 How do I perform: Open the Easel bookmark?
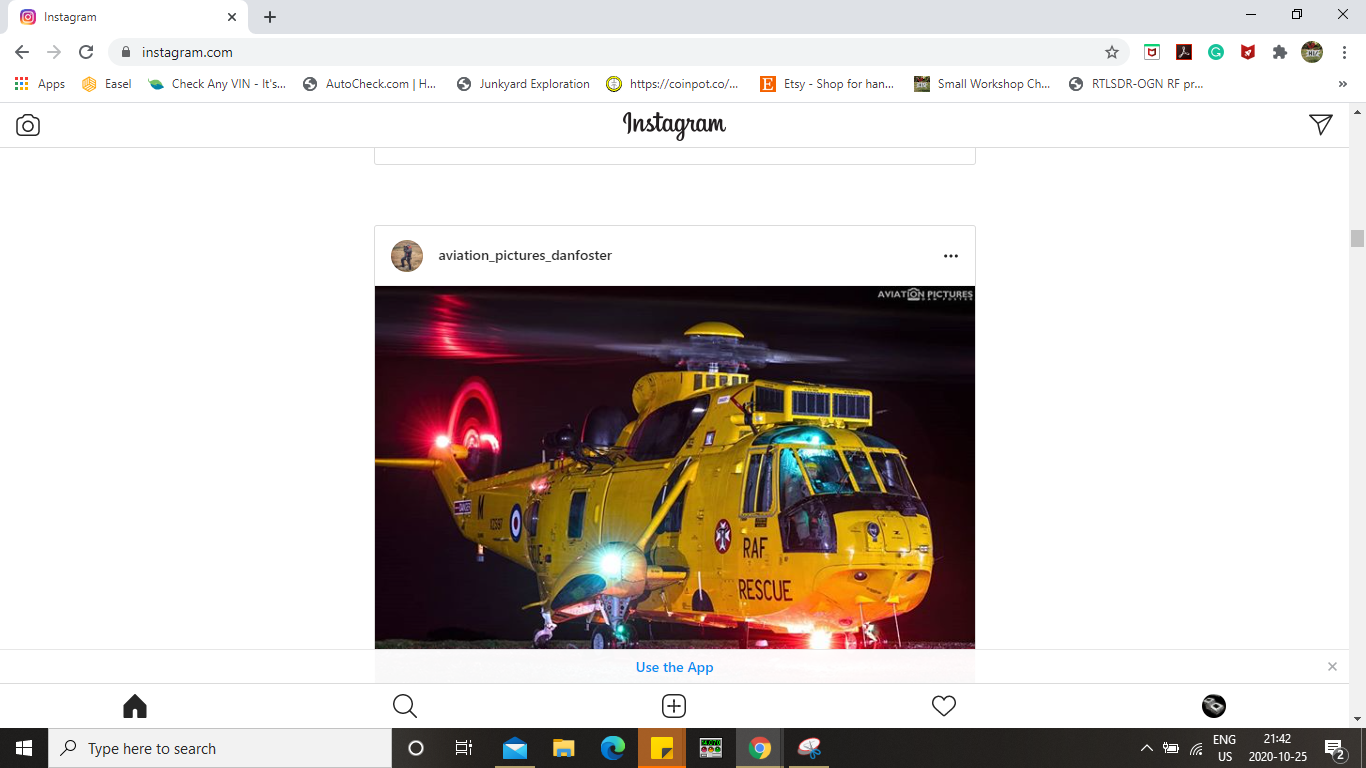[x=107, y=84]
